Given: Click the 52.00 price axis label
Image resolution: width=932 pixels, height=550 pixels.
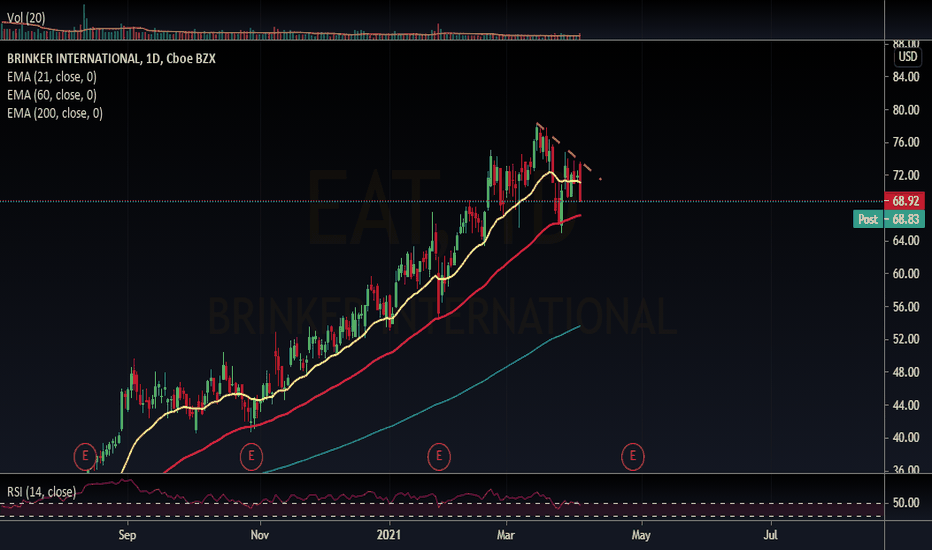Looking at the screenshot, I should (906, 339).
